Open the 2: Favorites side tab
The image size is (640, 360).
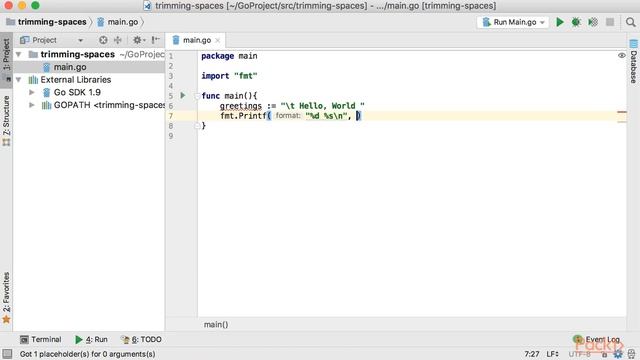[6, 298]
